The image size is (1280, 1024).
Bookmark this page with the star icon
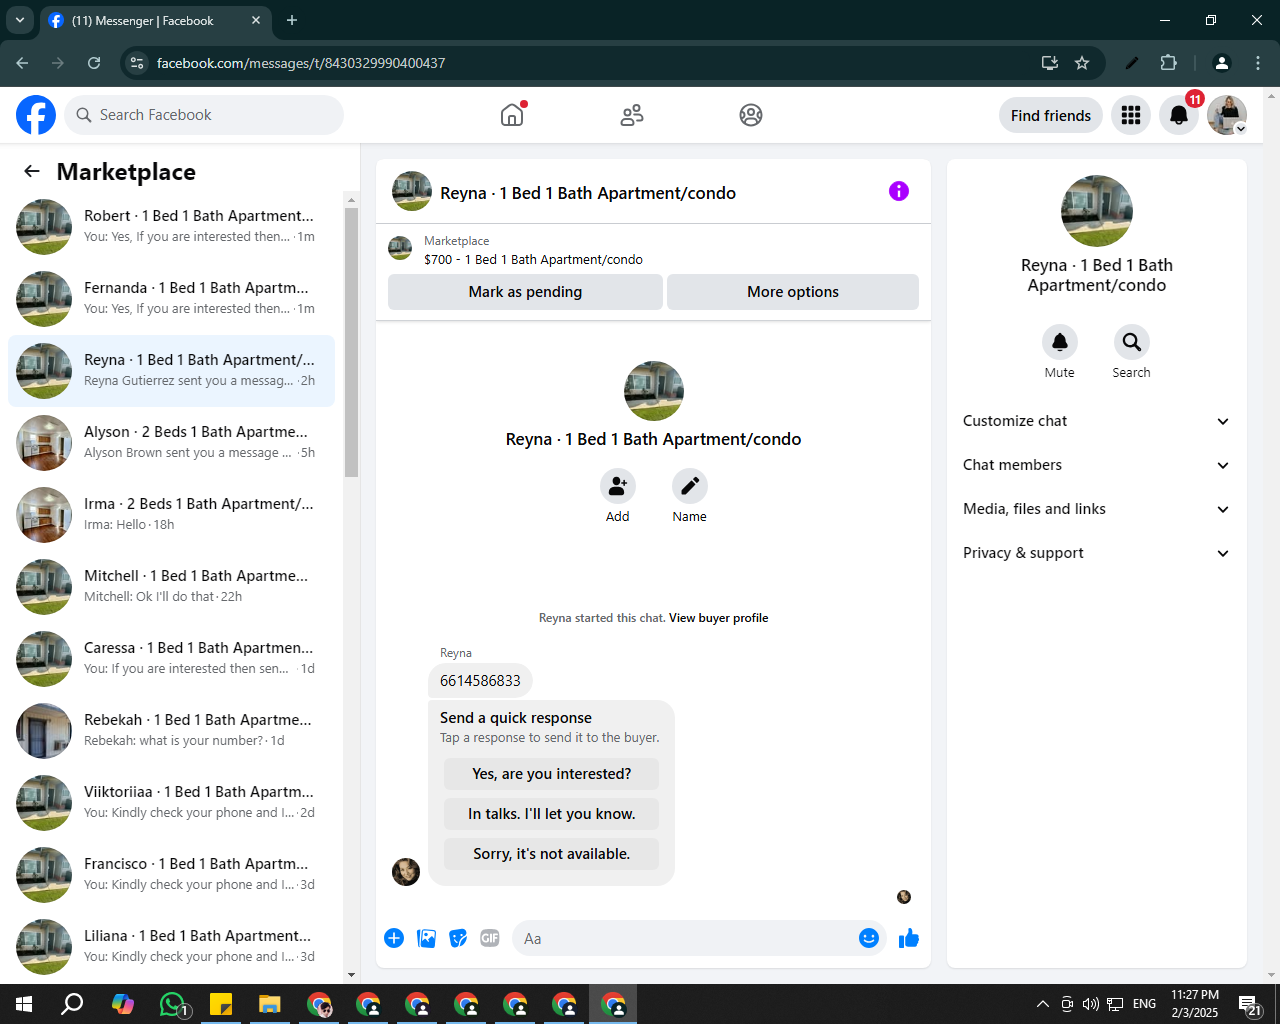click(x=1082, y=63)
